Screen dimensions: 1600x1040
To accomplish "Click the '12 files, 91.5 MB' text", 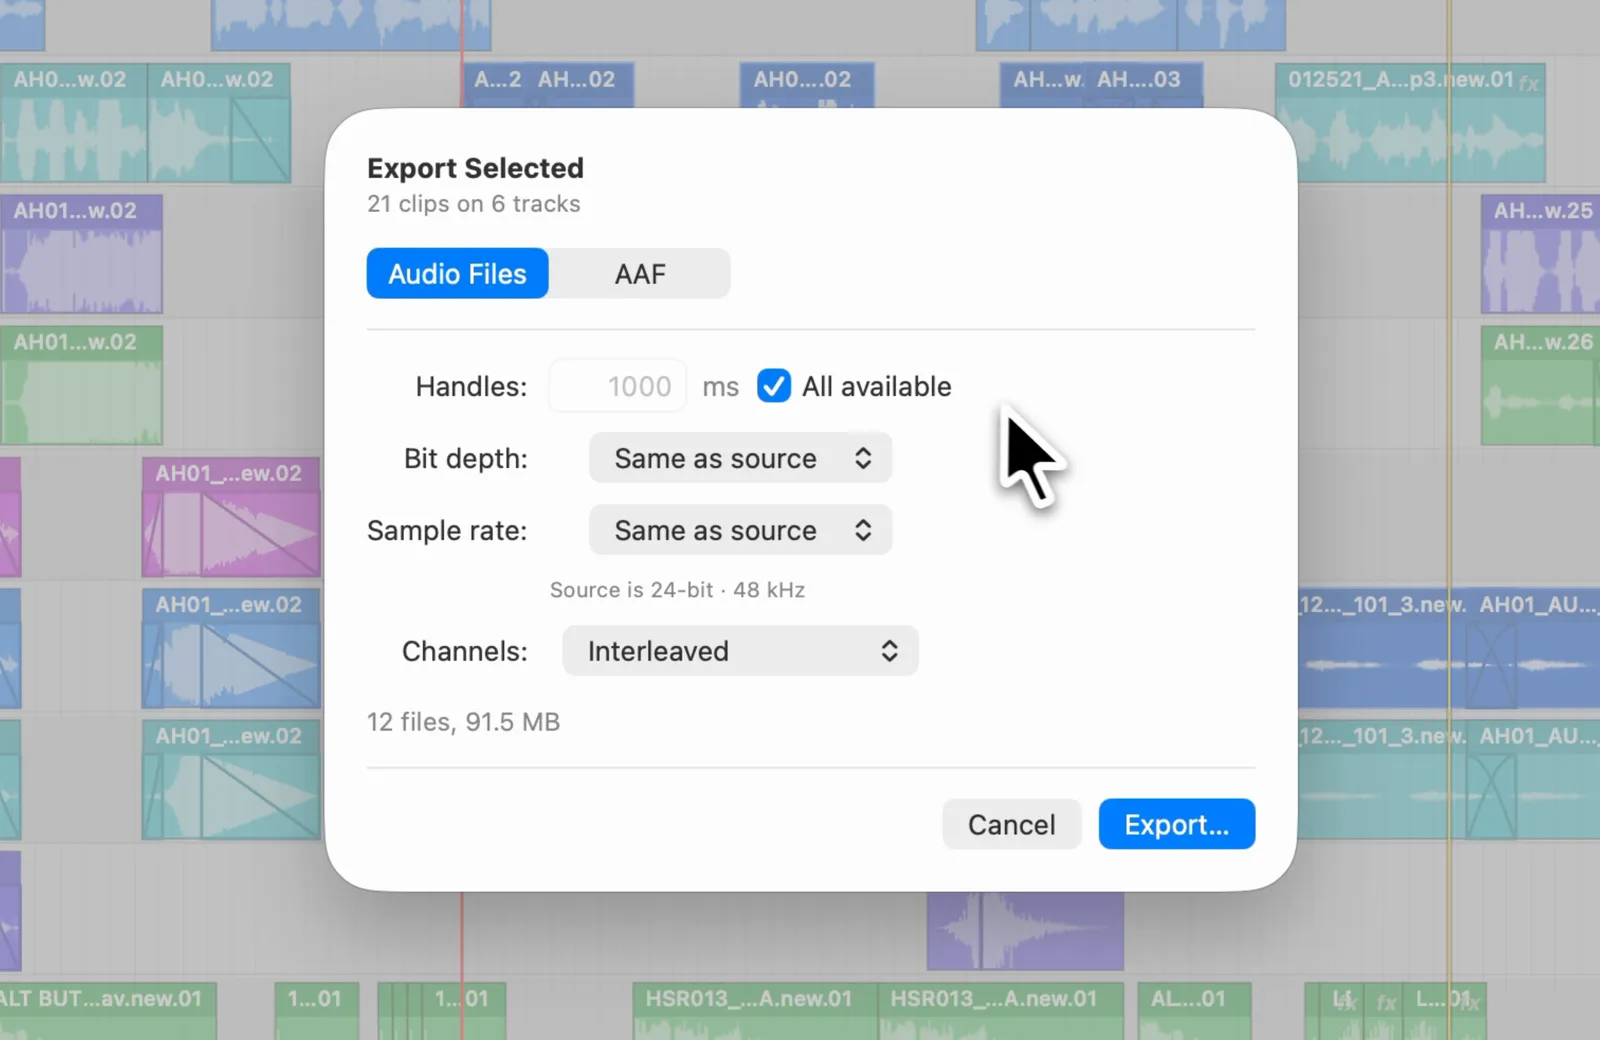I will (463, 722).
